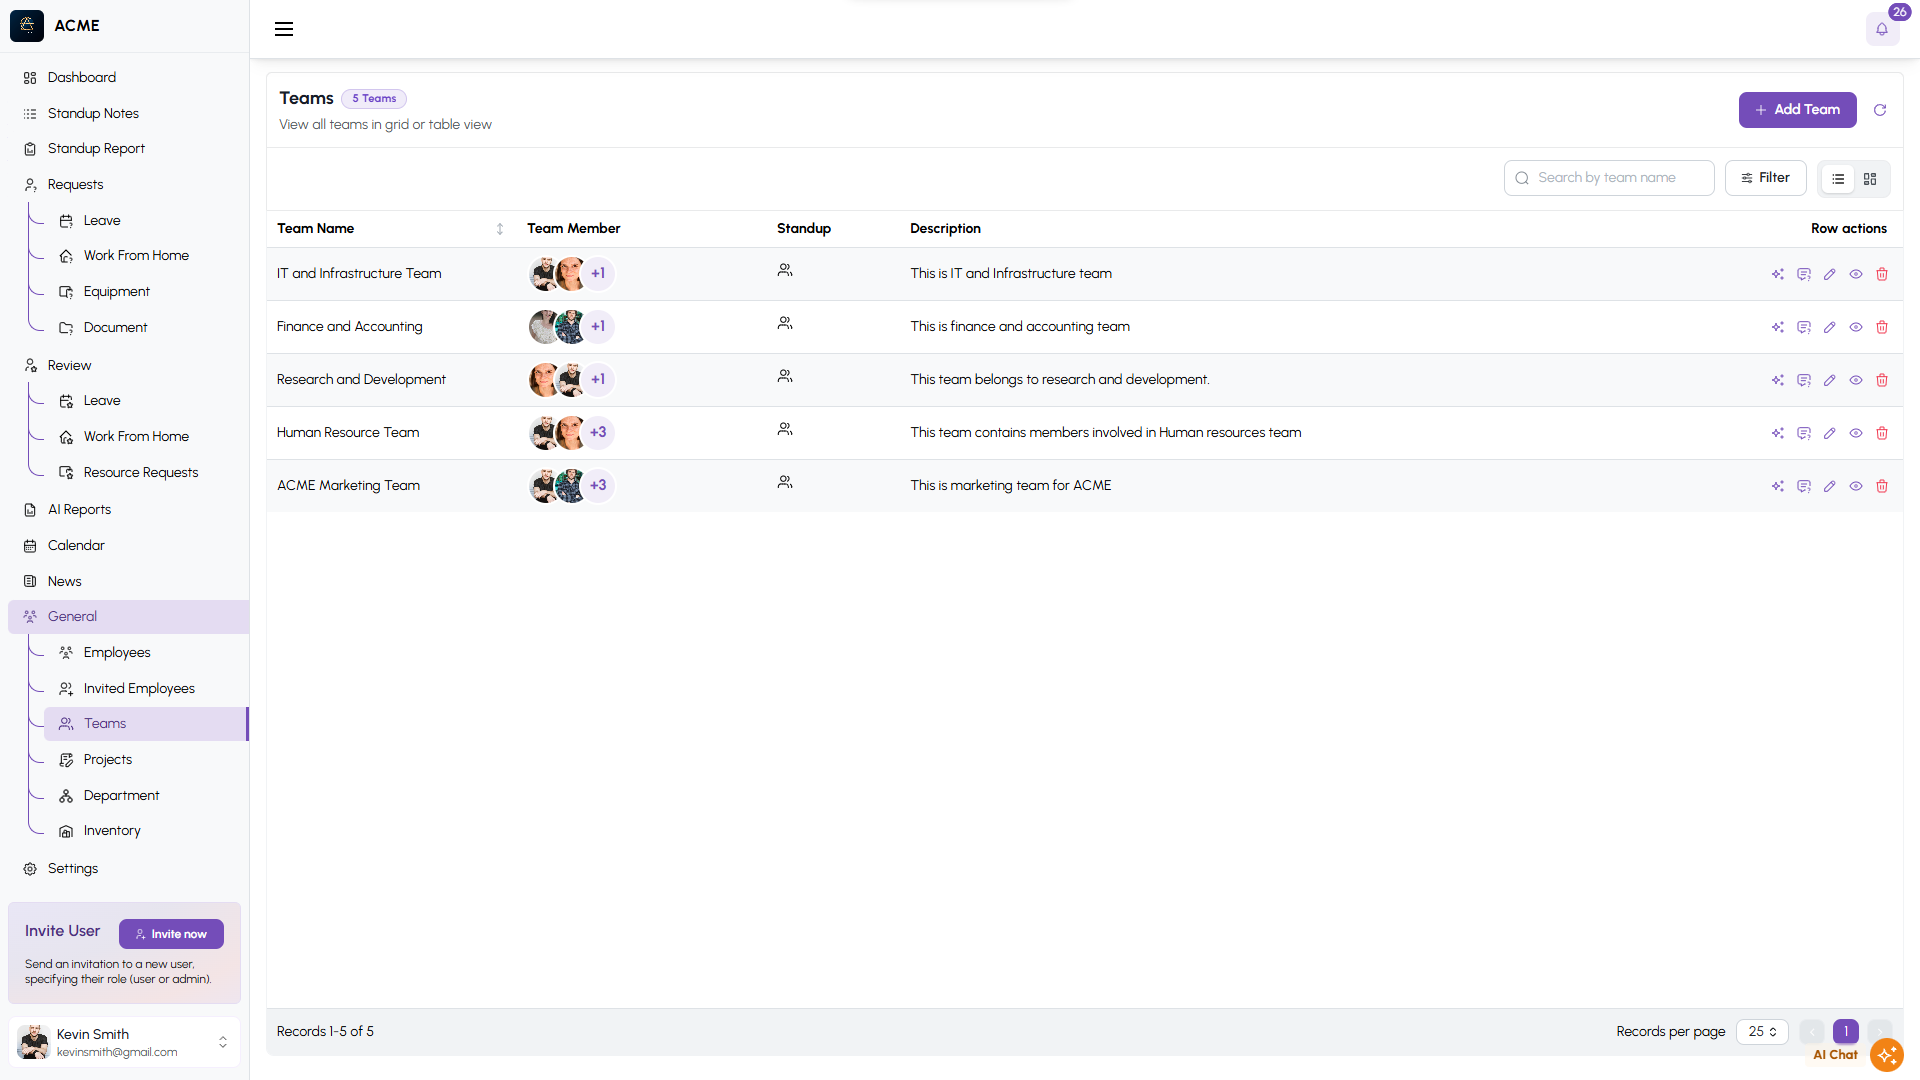Screen dimensions: 1920x1080
Task: Open AI sparkle action for ACME Marketing Team
Action: (1777, 486)
